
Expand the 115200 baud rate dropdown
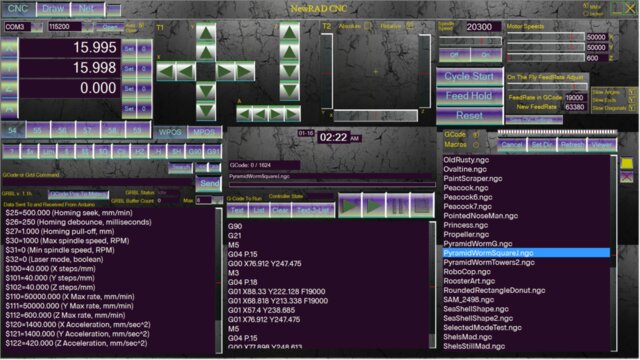pos(88,27)
